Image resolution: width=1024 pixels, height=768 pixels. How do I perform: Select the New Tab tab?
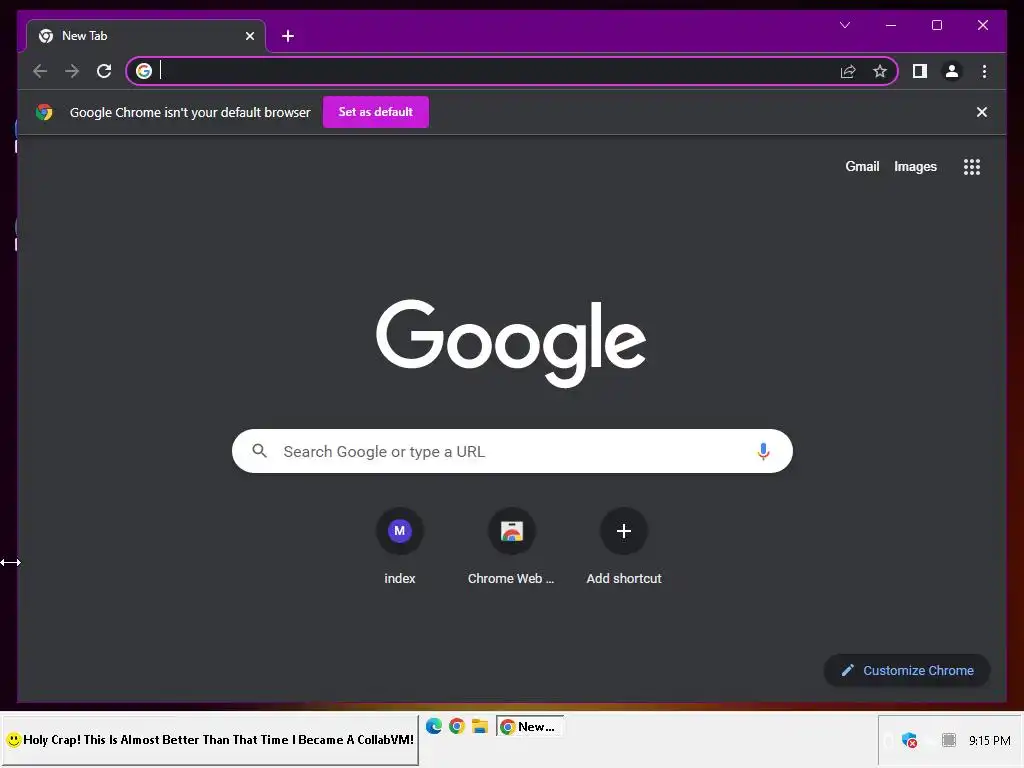[x=146, y=36]
